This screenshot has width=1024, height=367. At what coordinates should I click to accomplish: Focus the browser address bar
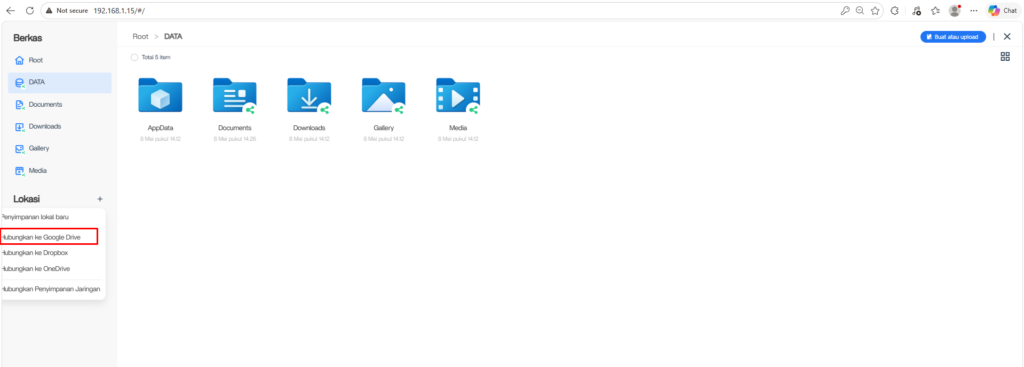457,10
